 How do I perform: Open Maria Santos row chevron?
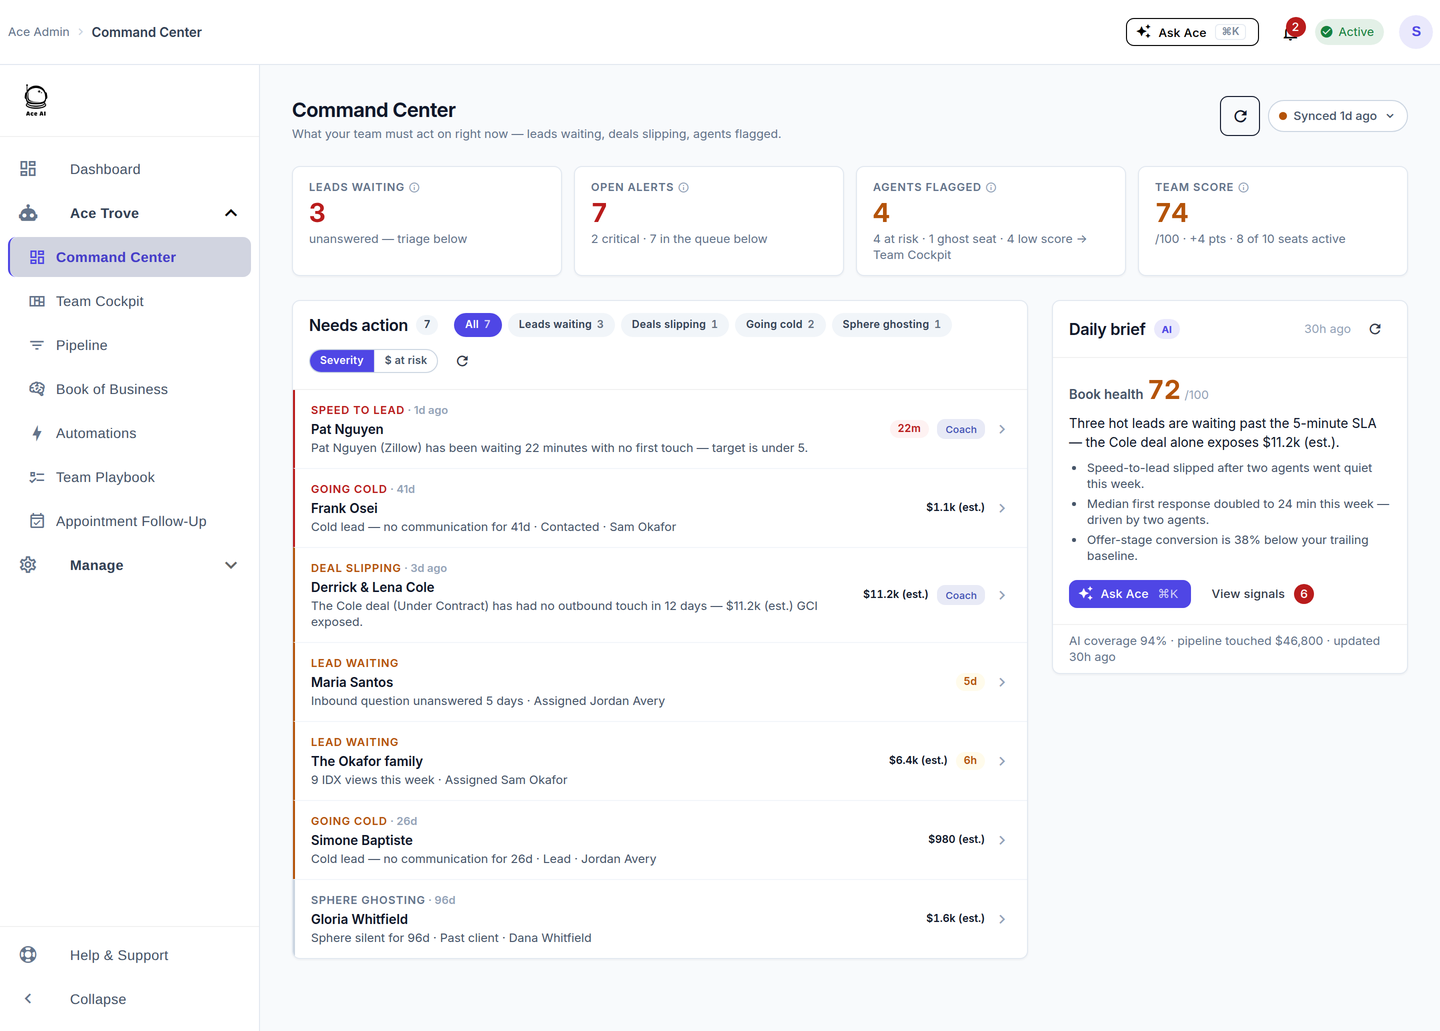click(x=1002, y=682)
